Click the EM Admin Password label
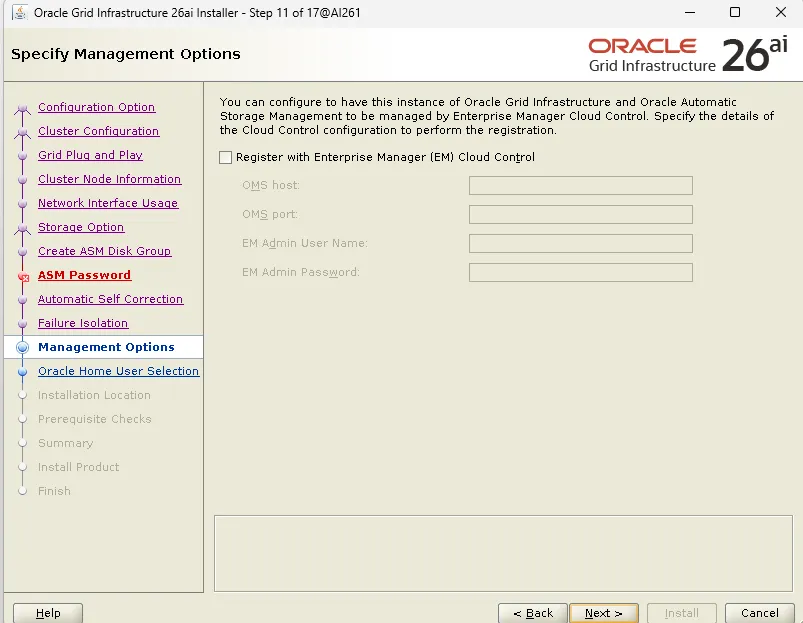Viewport: 803px width, 623px height. click(x=301, y=272)
